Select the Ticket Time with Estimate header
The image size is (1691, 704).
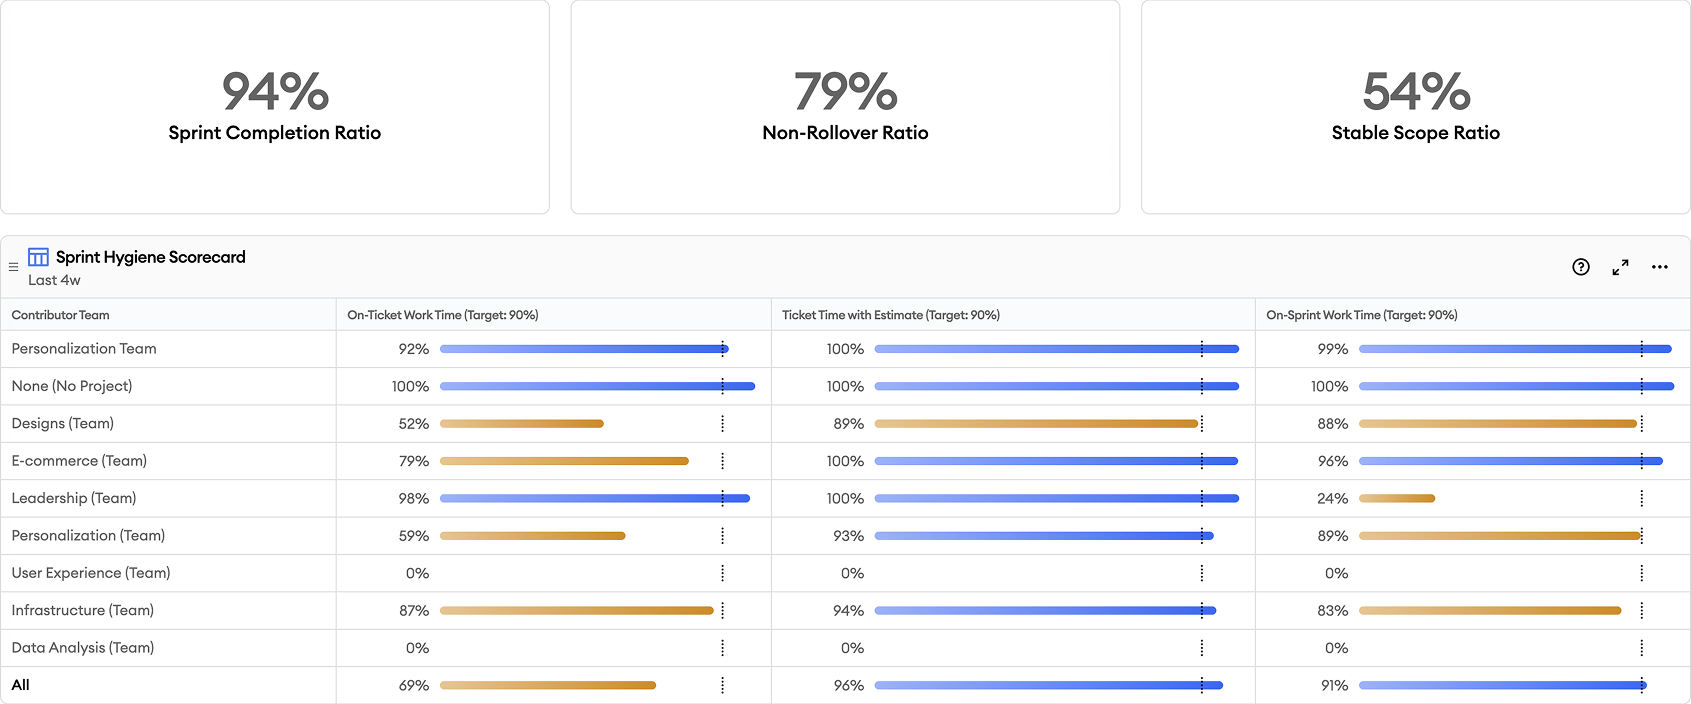[x=889, y=314]
